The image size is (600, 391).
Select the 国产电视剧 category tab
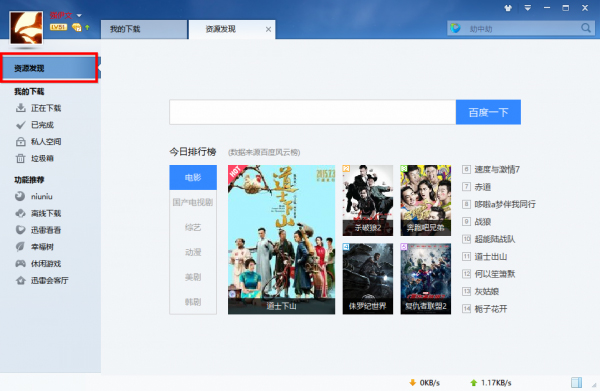tap(193, 202)
